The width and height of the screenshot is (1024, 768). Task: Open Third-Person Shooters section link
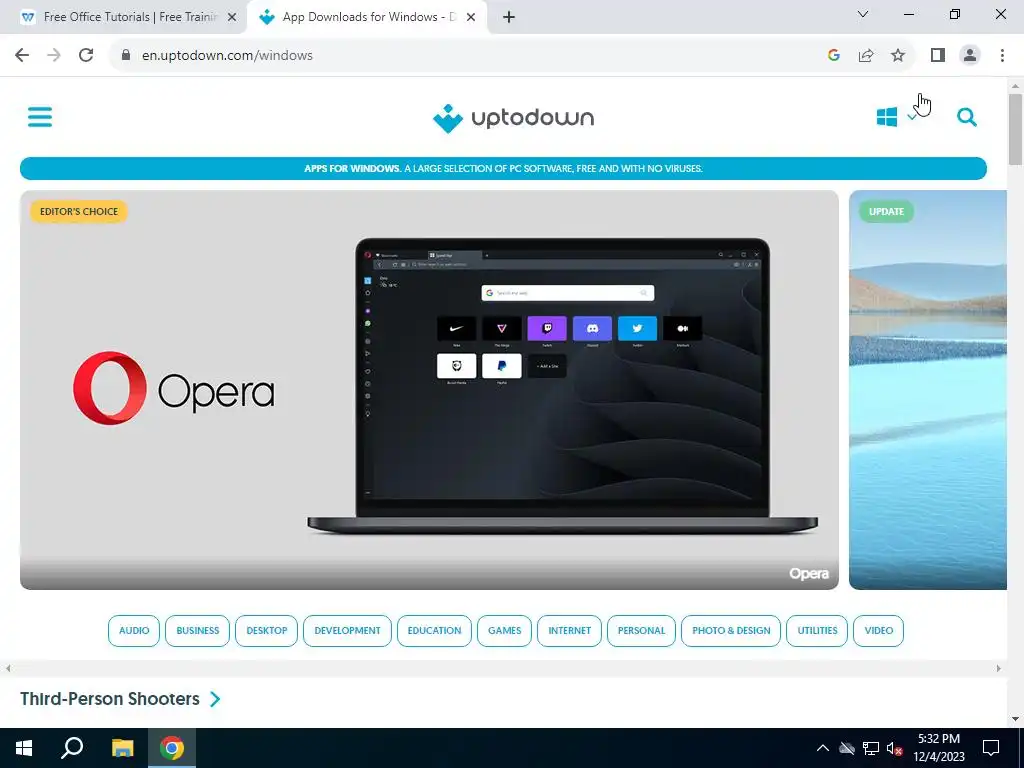110,699
